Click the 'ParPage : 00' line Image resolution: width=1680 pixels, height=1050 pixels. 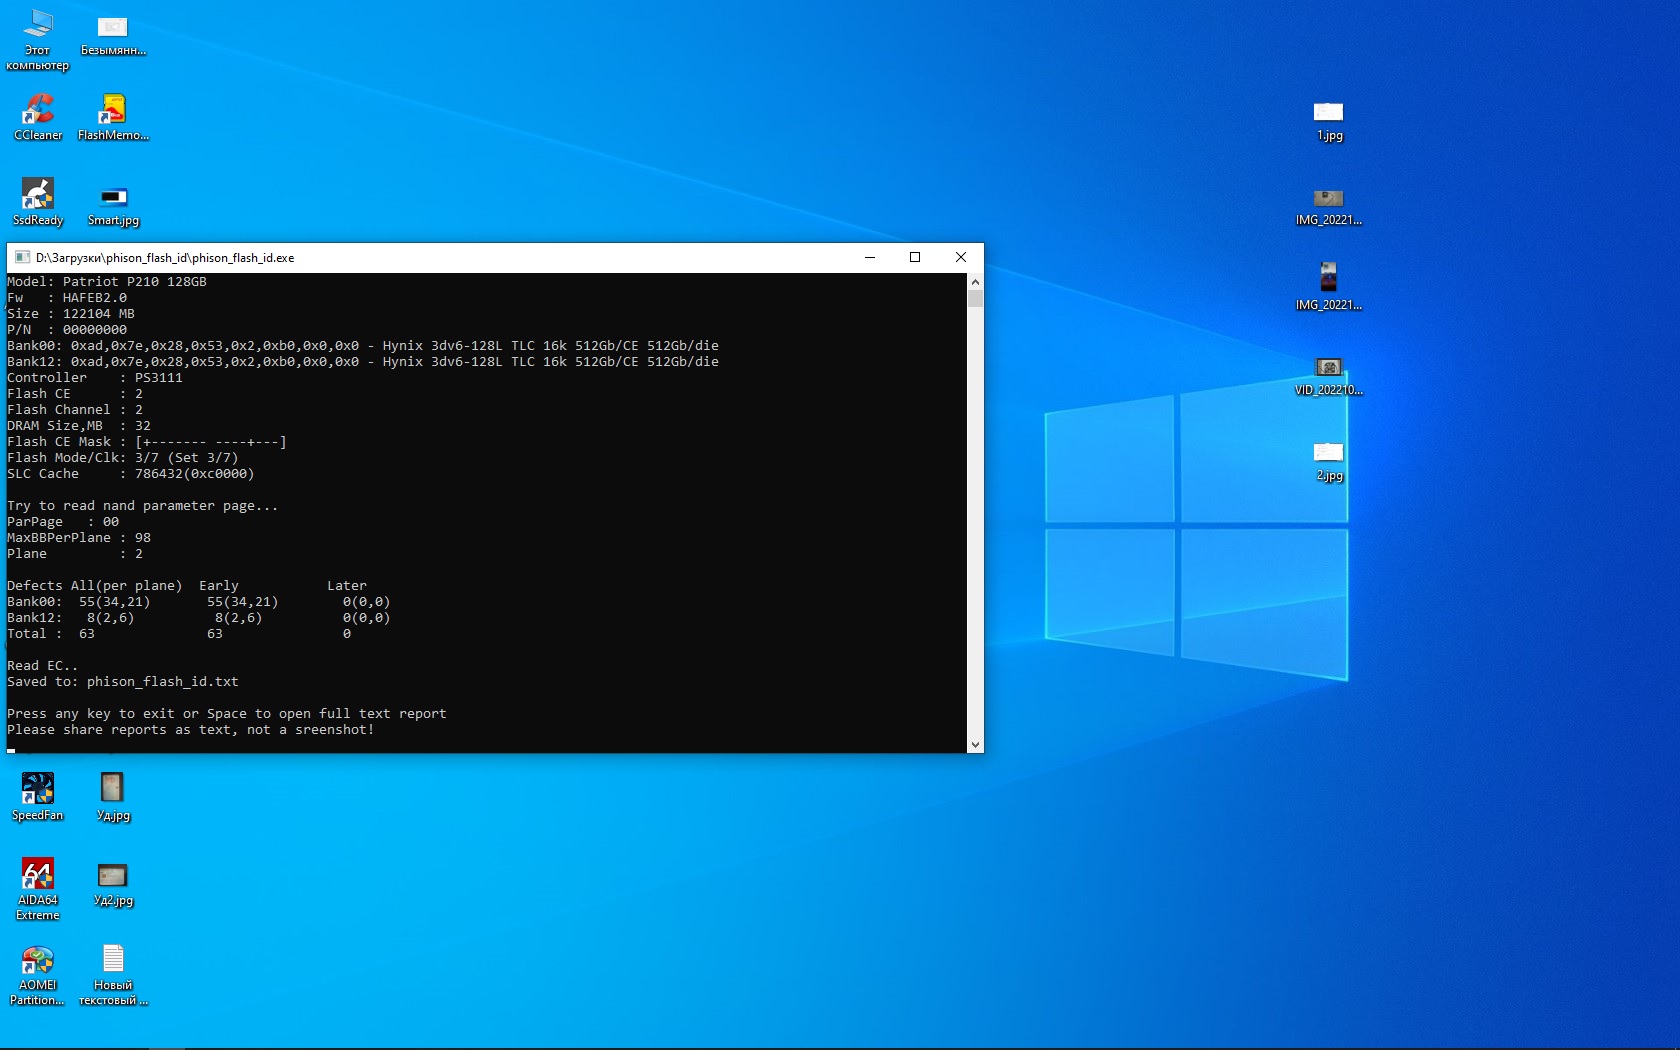click(63, 522)
